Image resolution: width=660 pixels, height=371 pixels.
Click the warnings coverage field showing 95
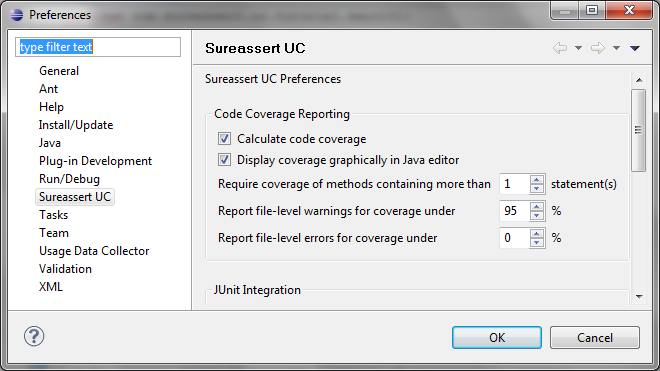pyautogui.click(x=514, y=211)
